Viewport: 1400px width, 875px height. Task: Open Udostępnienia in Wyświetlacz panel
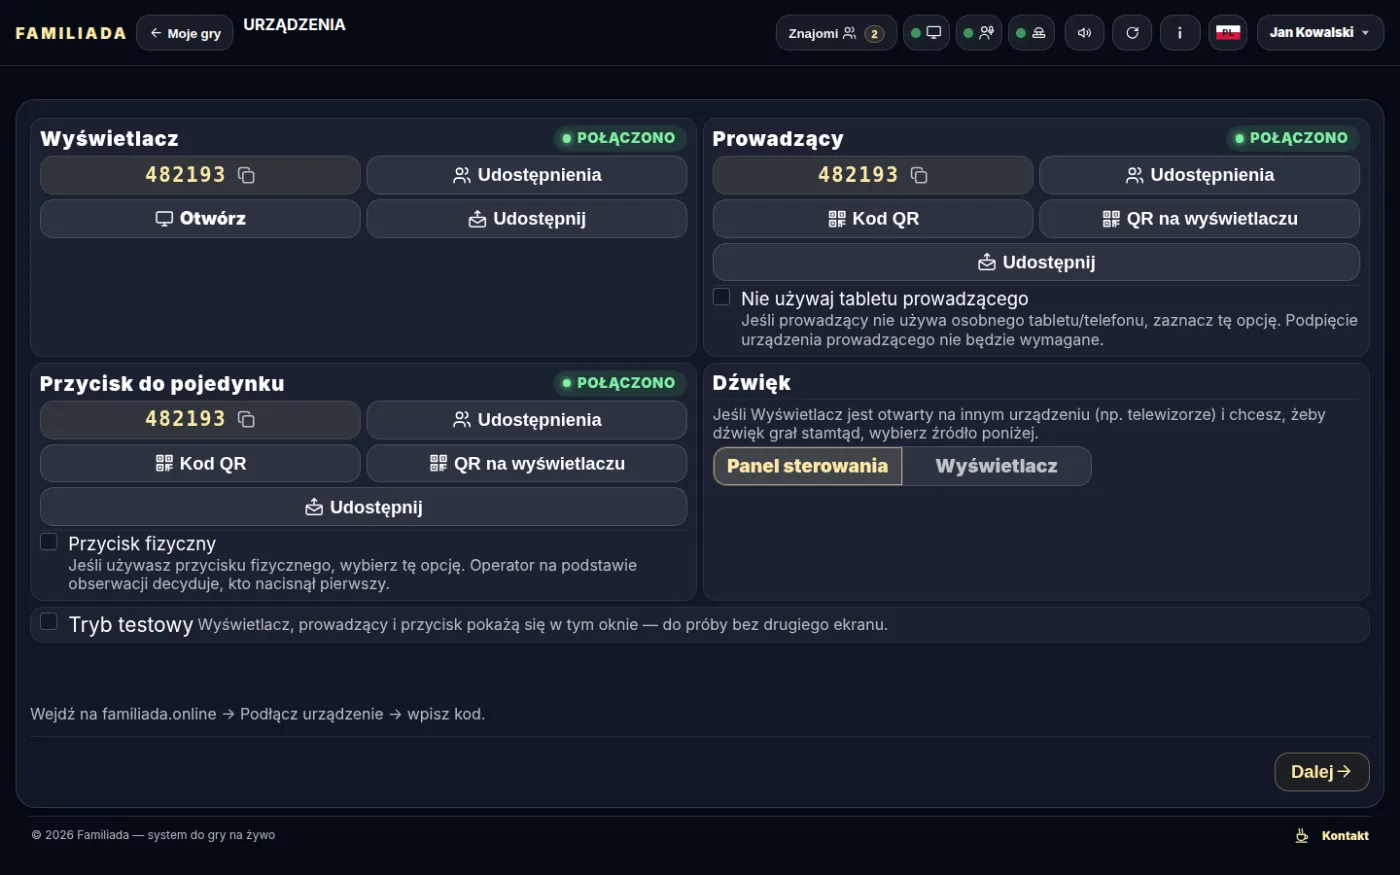527,175
